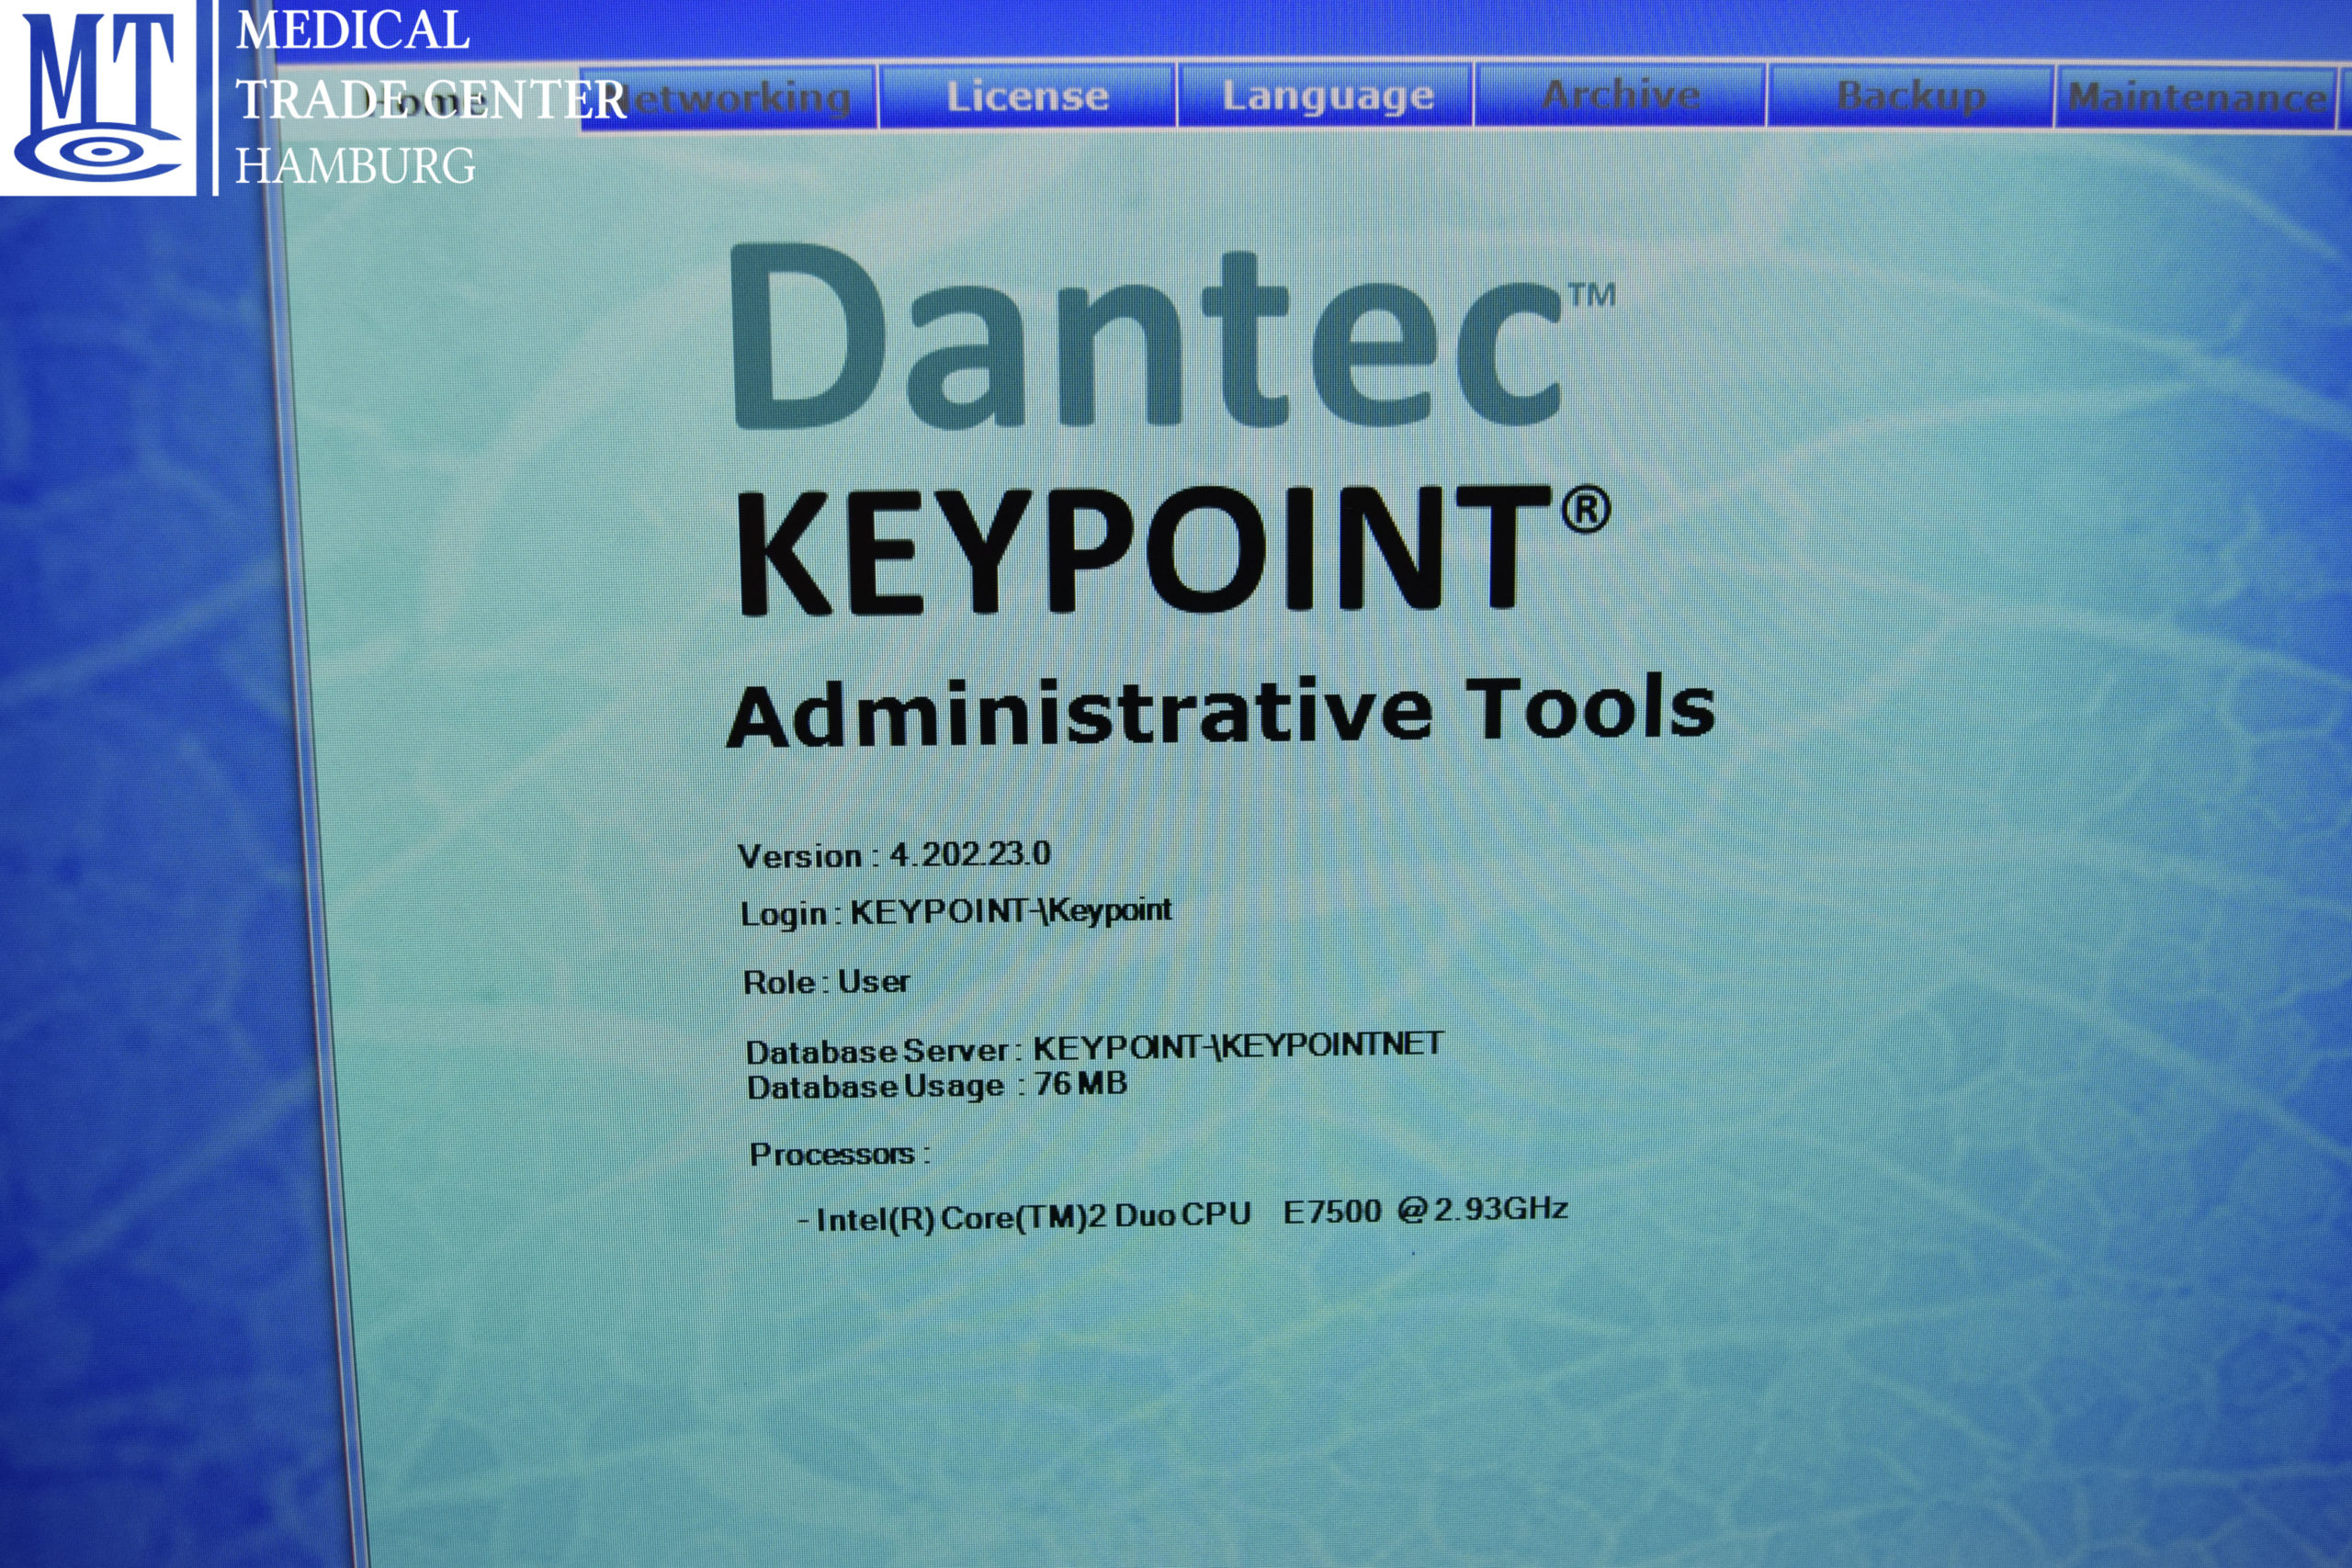Viewport: 2352px width, 1568px height.
Task: Open the Archive tab
Action: click(x=1620, y=95)
